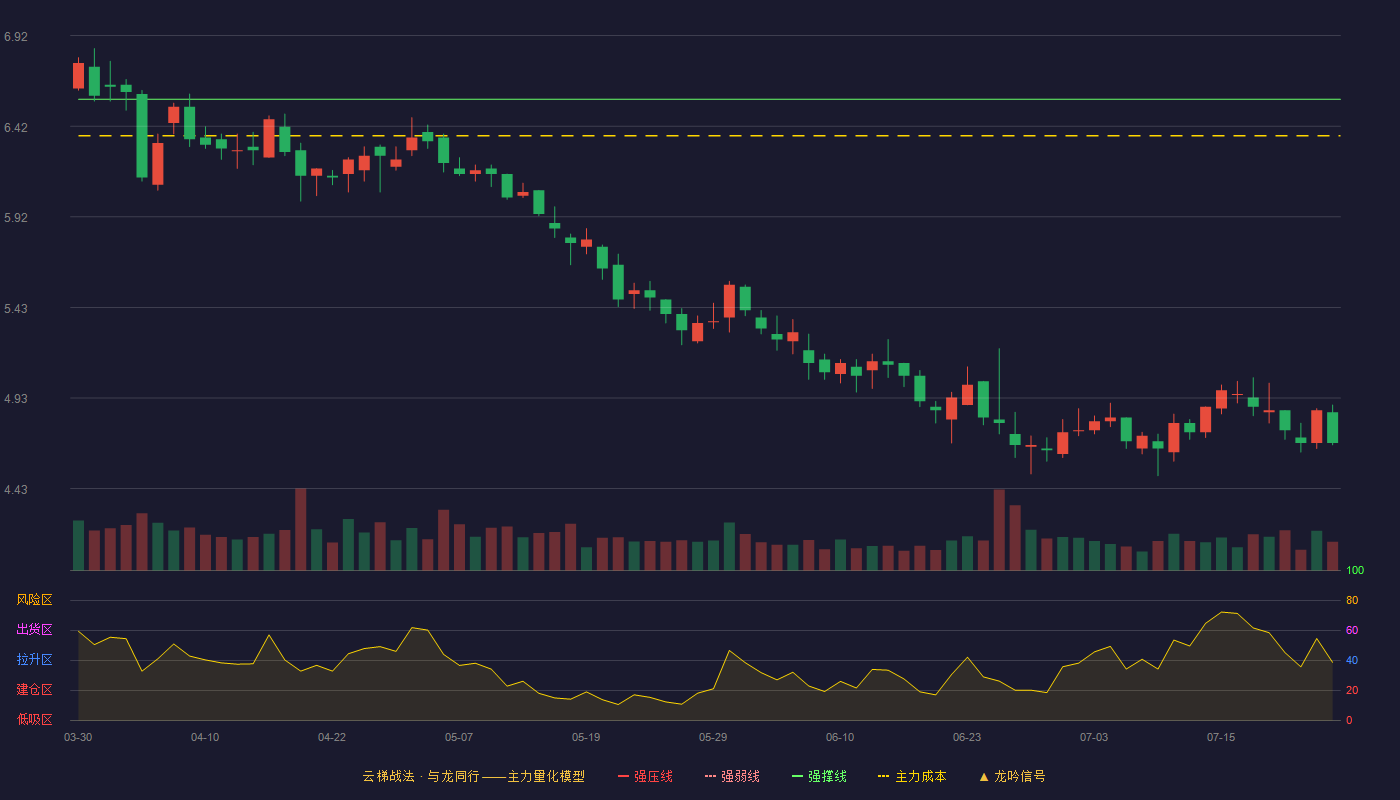
Task: Click the pink dashed 强弱线 marker icon
Action: [711, 776]
